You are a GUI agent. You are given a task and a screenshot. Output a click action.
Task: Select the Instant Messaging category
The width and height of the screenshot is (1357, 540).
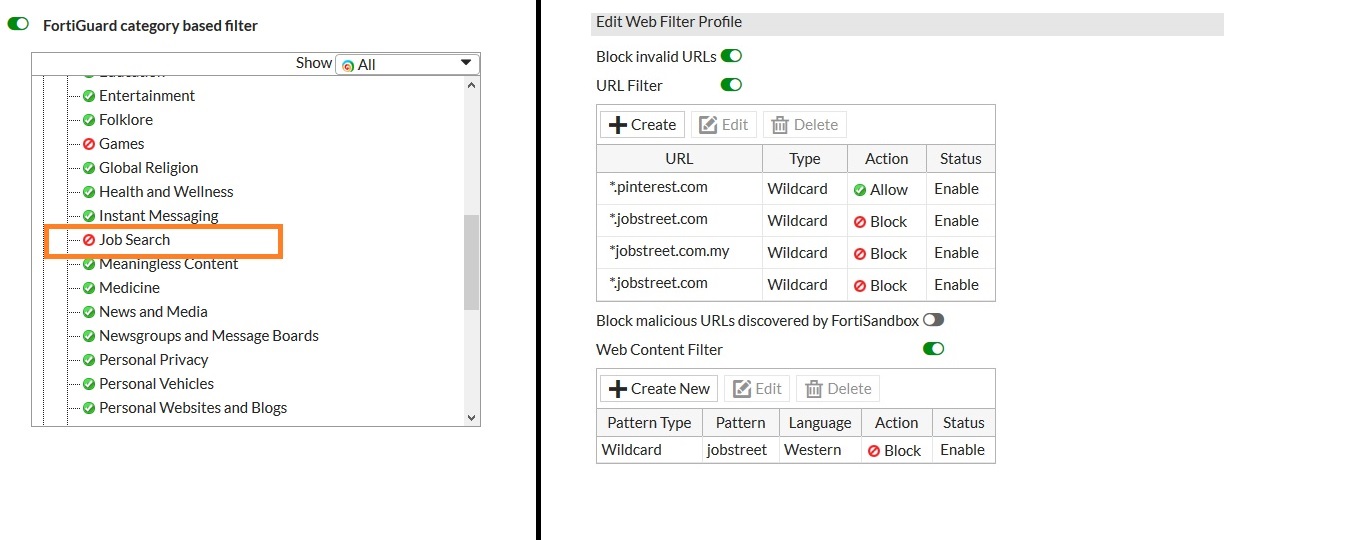pos(158,216)
